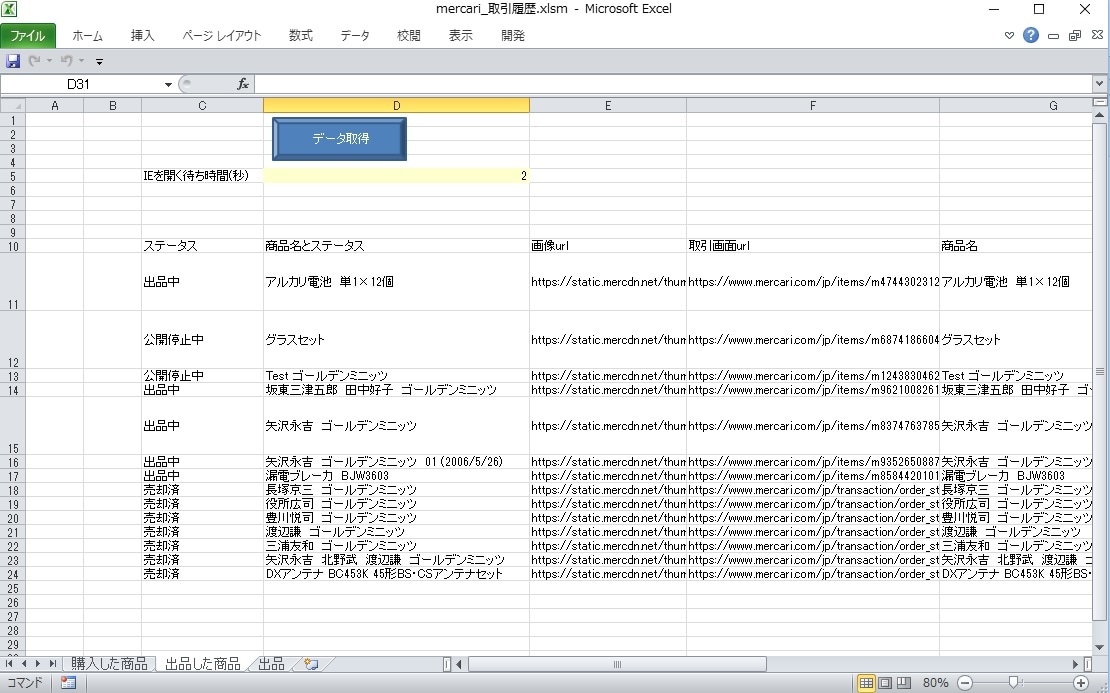Select column D header
This screenshot has height=693, width=1110.
(396, 105)
